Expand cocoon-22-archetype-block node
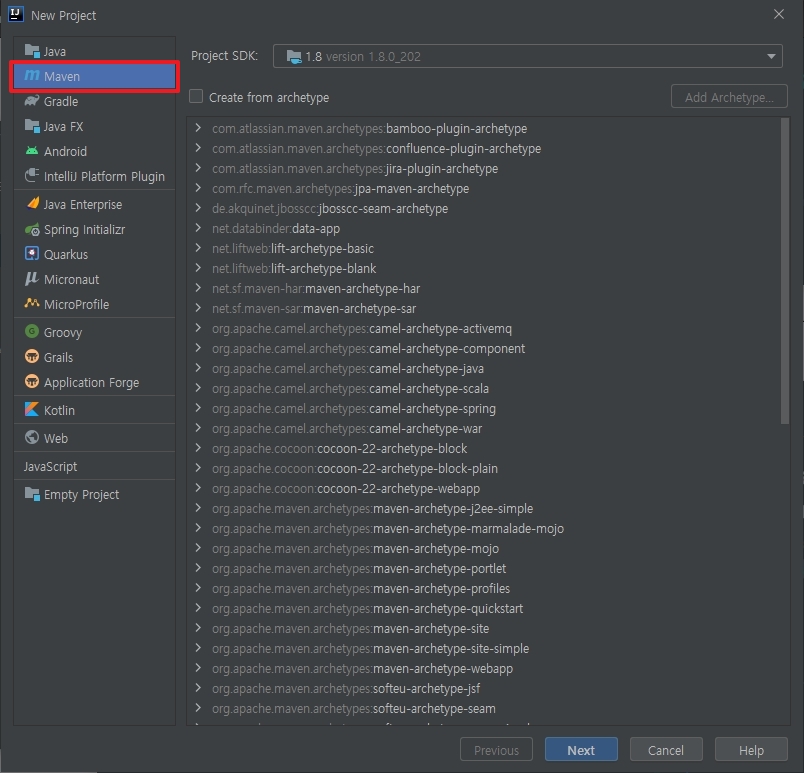This screenshot has width=804, height=773. pyautogui.click(x=198, y=447)
